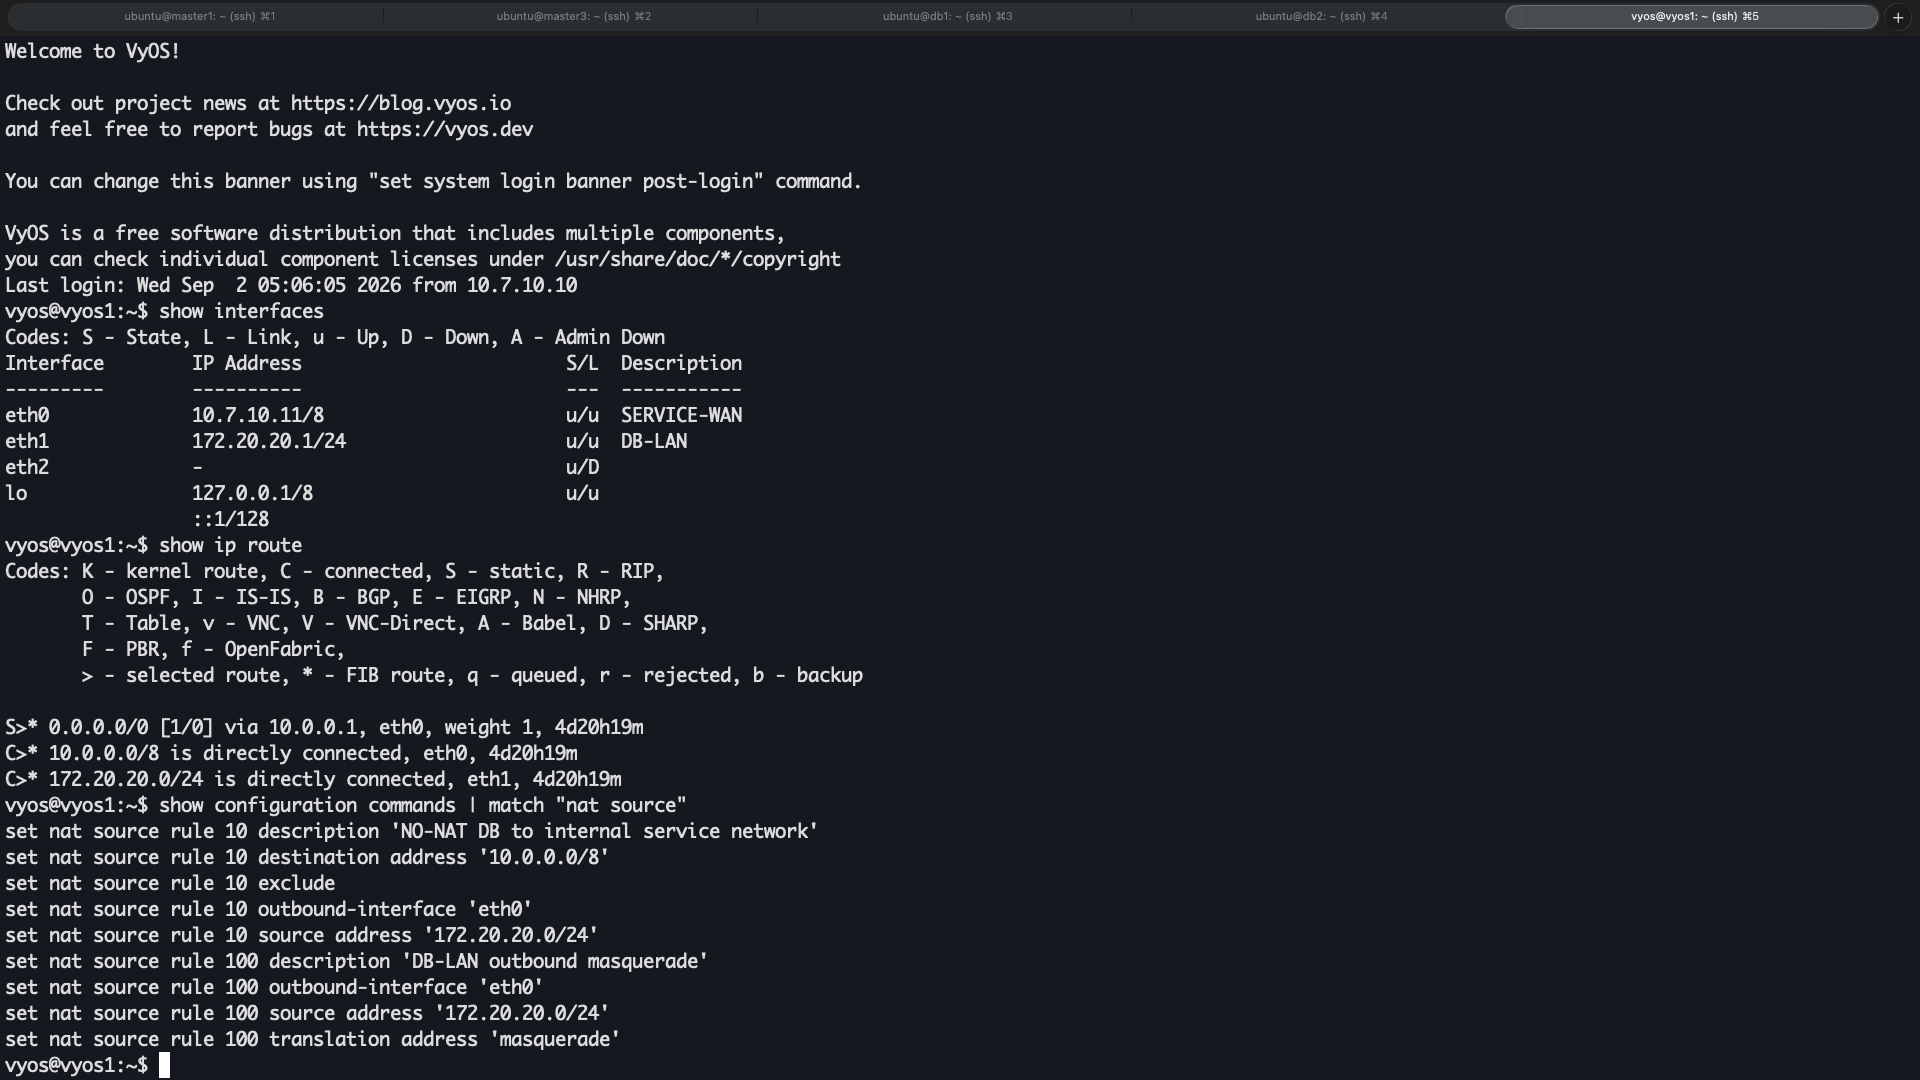The image size is (1920, 1080).
Task: Click the lo loopback interface name
Action: coord(16,493)
